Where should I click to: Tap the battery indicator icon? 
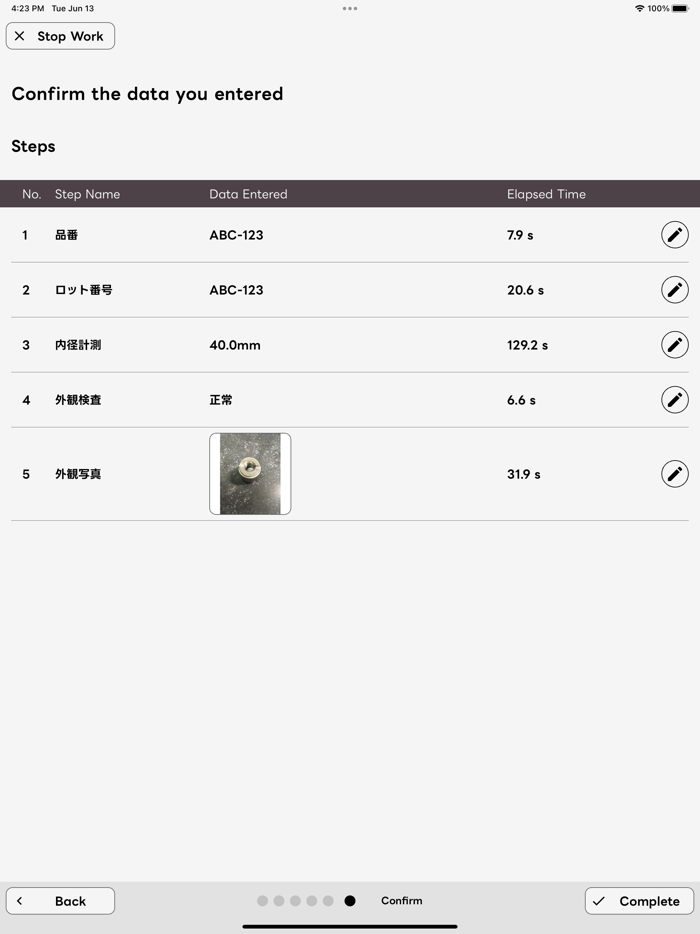coord(681,8)
